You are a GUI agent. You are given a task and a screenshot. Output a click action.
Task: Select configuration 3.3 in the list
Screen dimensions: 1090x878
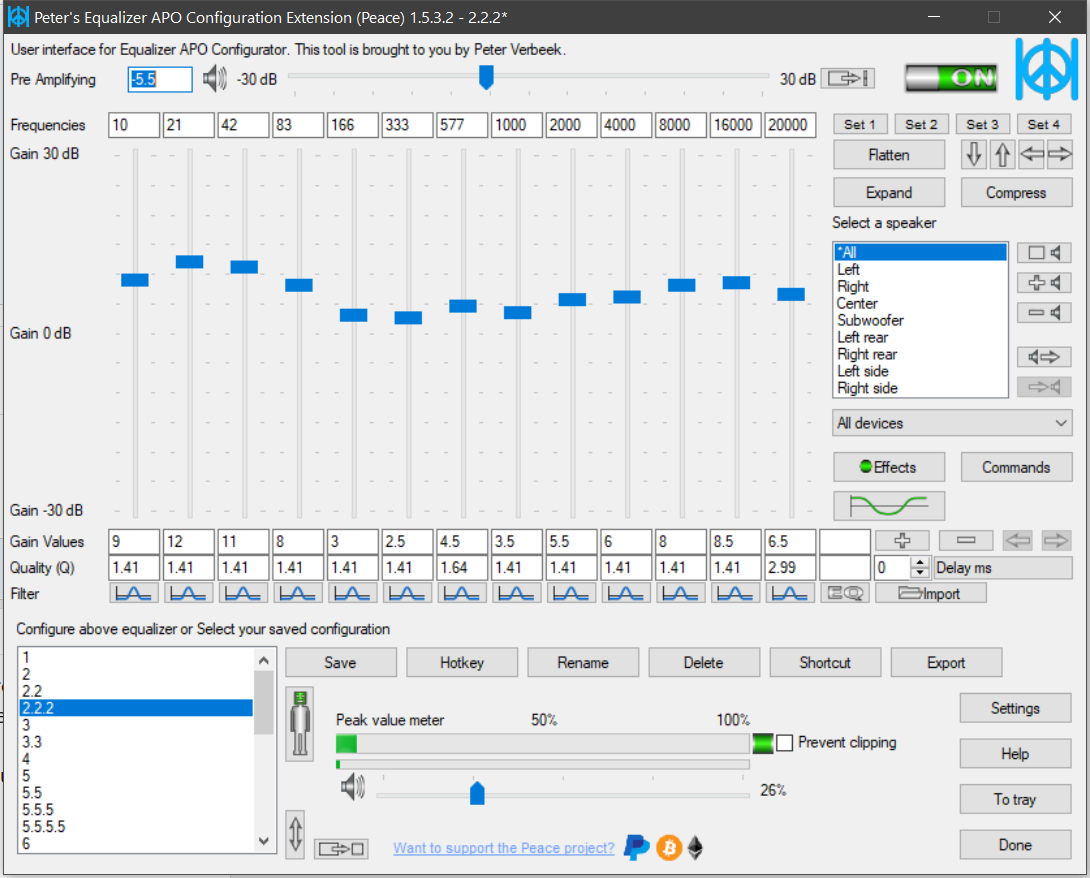[136, 742]
